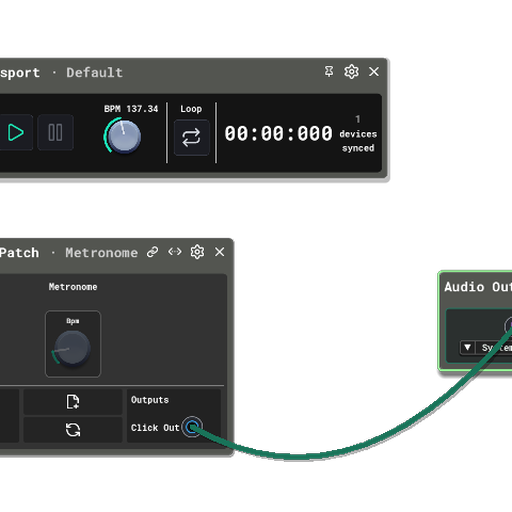Click the Metronome Bpm knob
The image size is (512, 512).
click(x=72, y=349)
